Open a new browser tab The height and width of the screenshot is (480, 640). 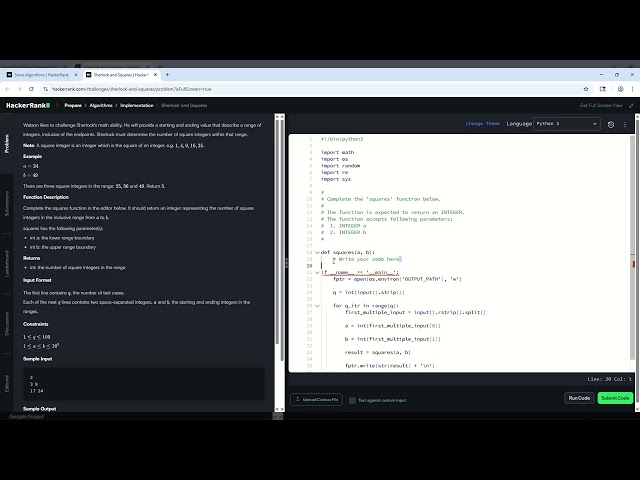[167, 75]
